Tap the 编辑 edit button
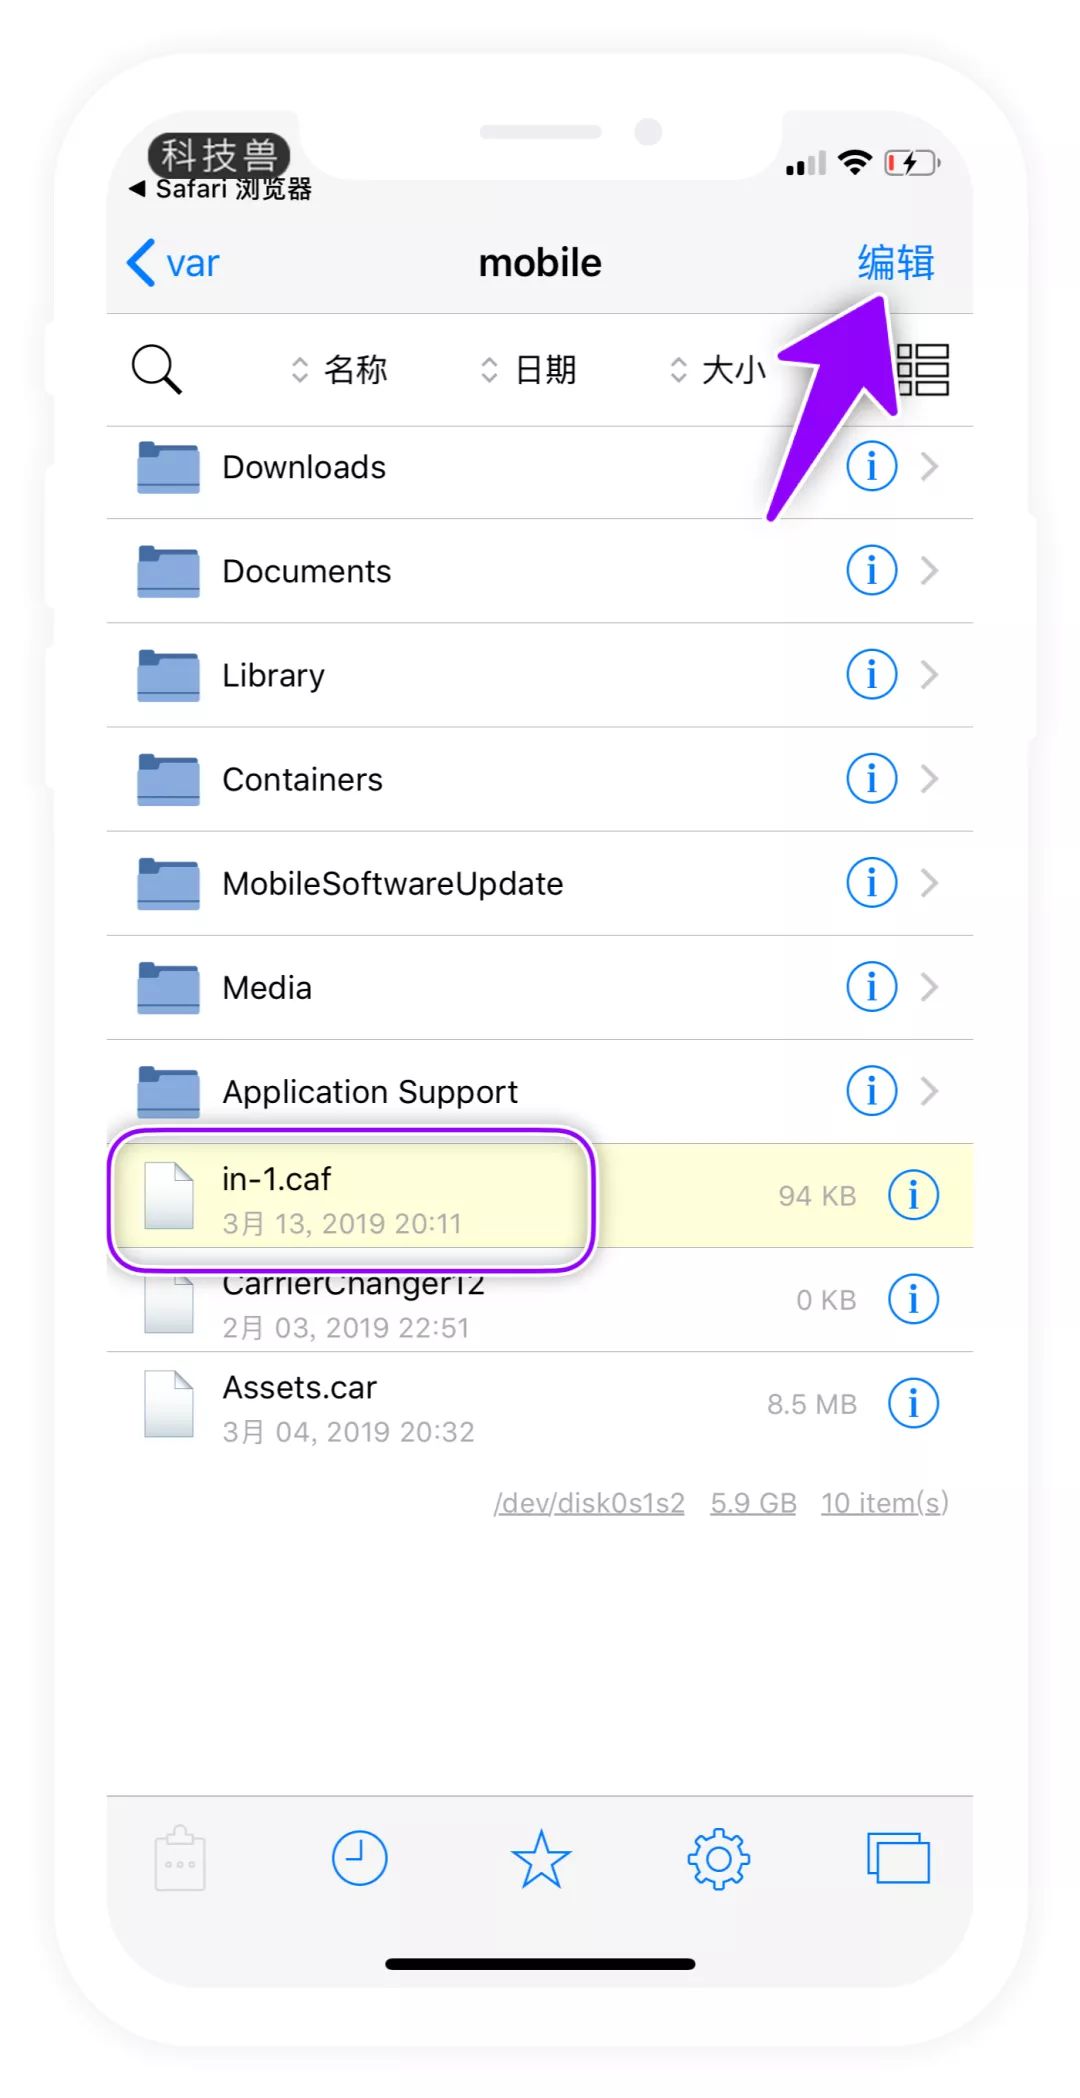This screenshot has height=2098, width=1080. (x=896, y=263)
